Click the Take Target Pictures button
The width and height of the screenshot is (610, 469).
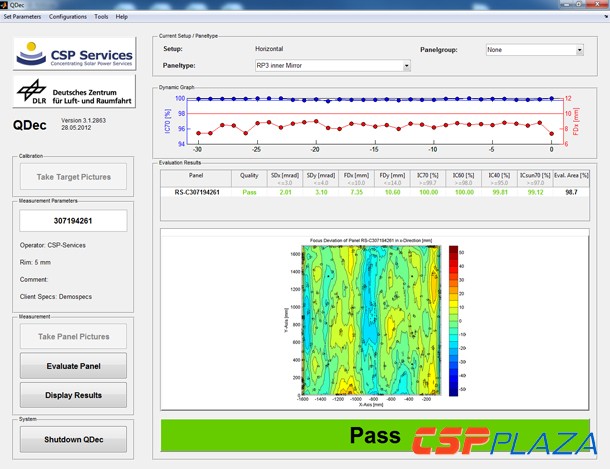tap(75, 176)
